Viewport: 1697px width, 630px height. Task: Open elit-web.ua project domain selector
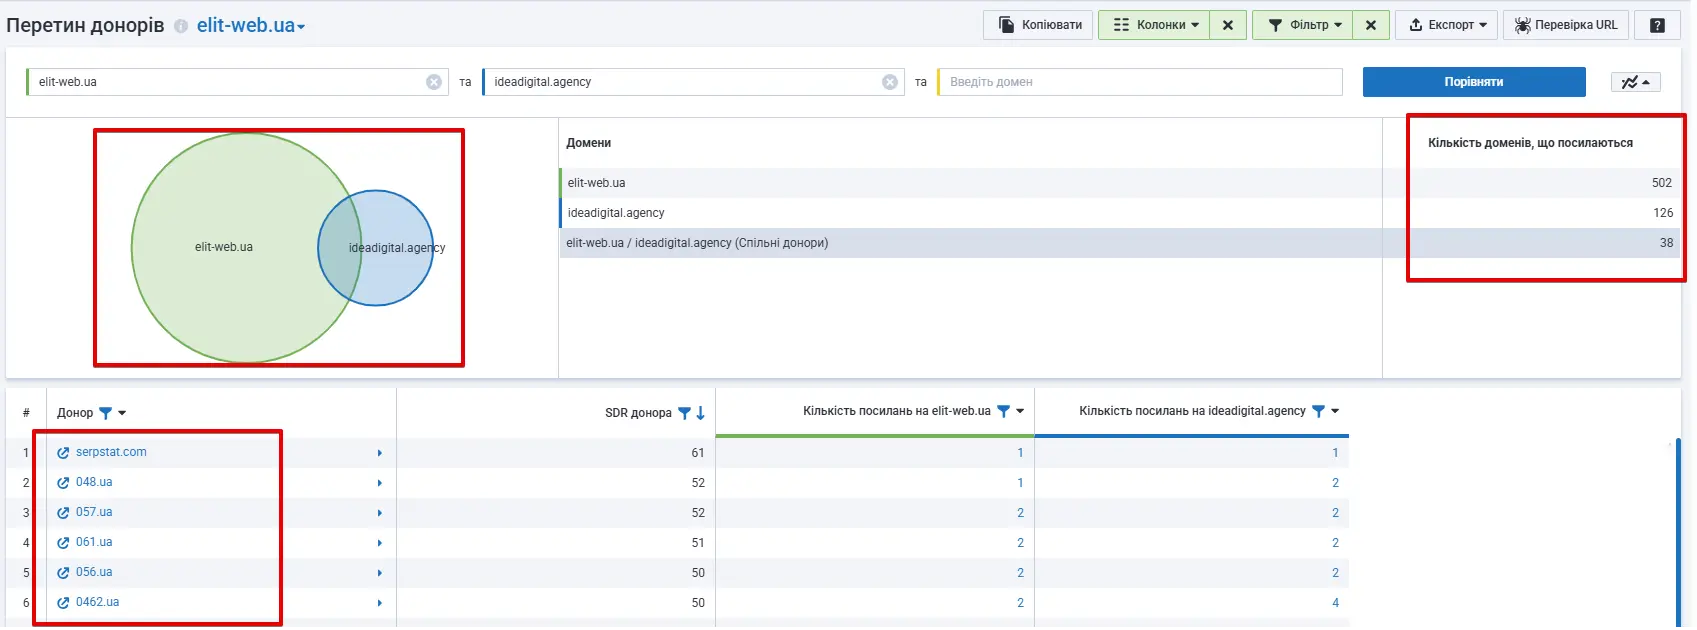251,26
